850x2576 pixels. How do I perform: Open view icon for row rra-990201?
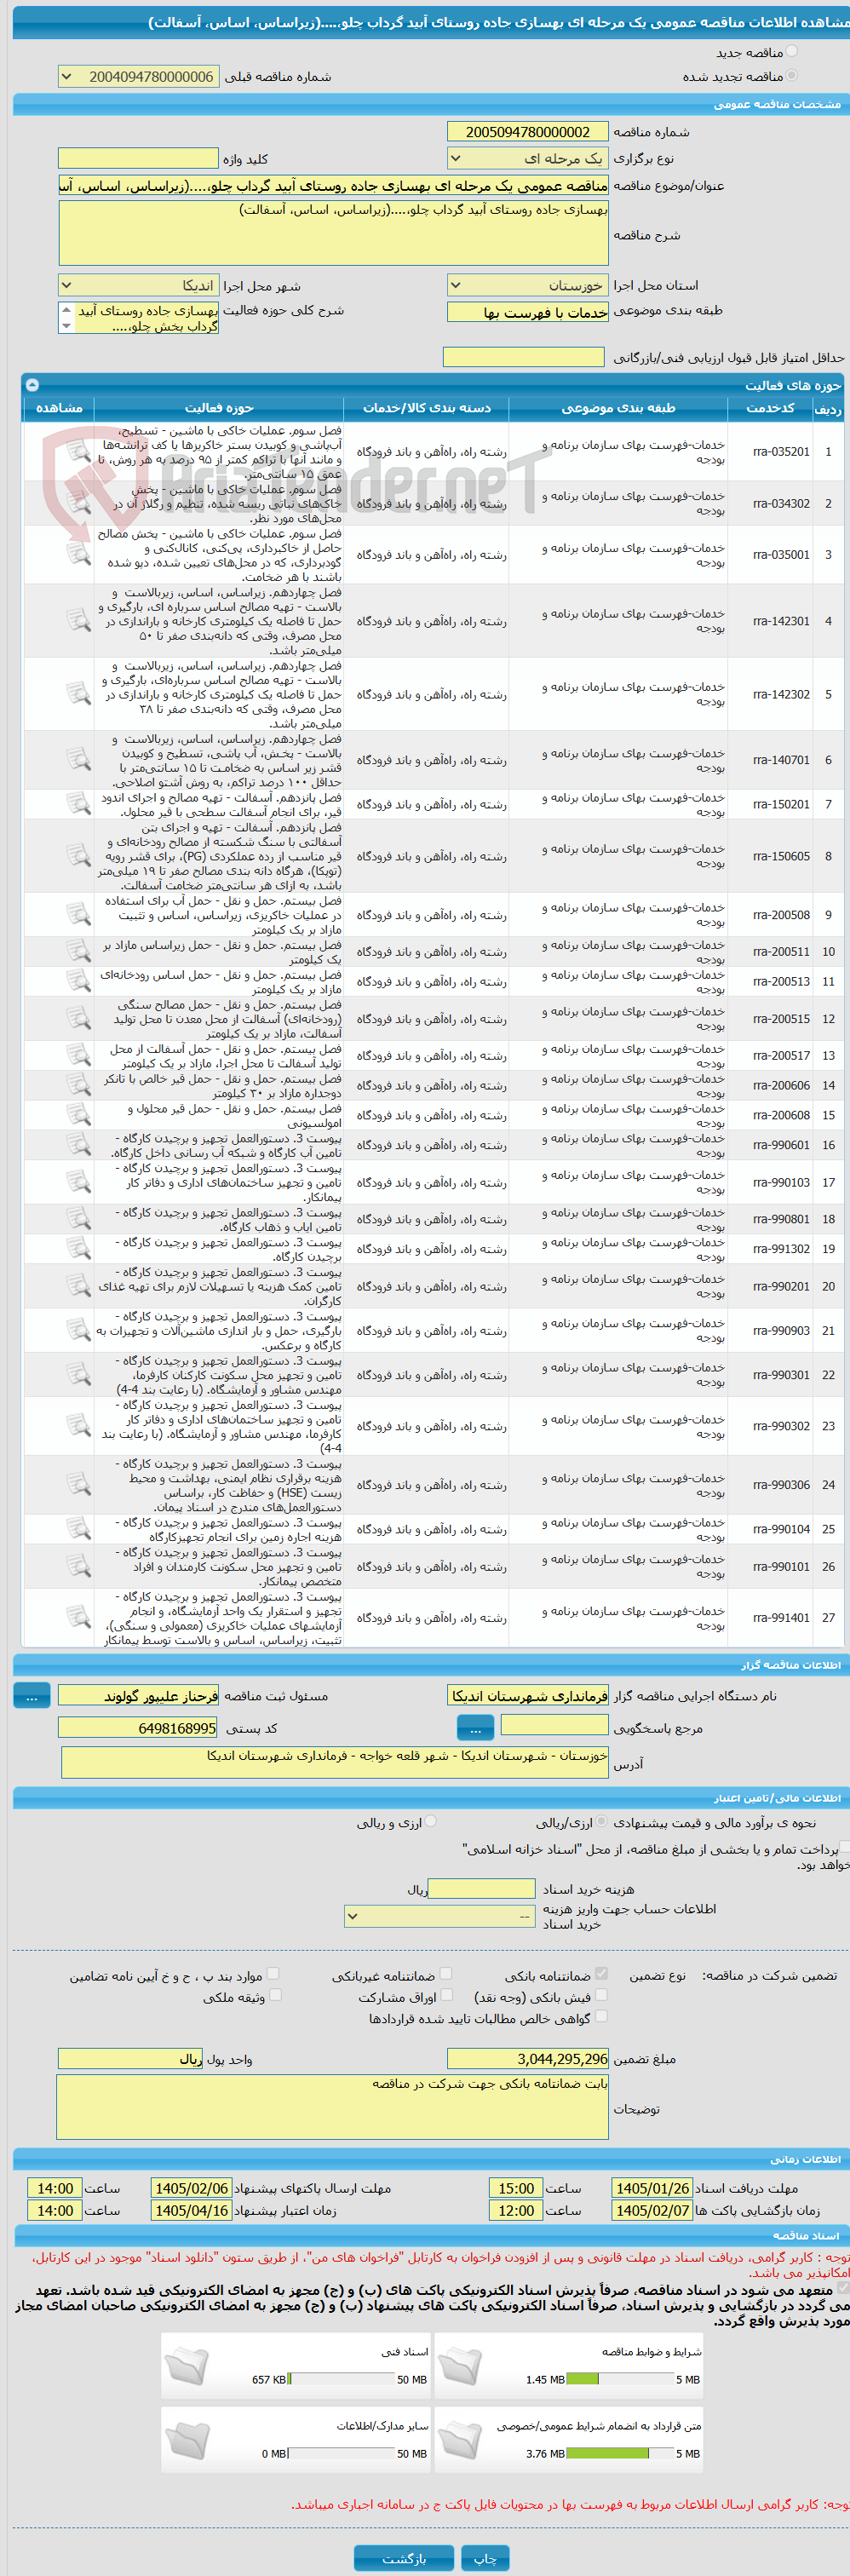coord(78,1286)
